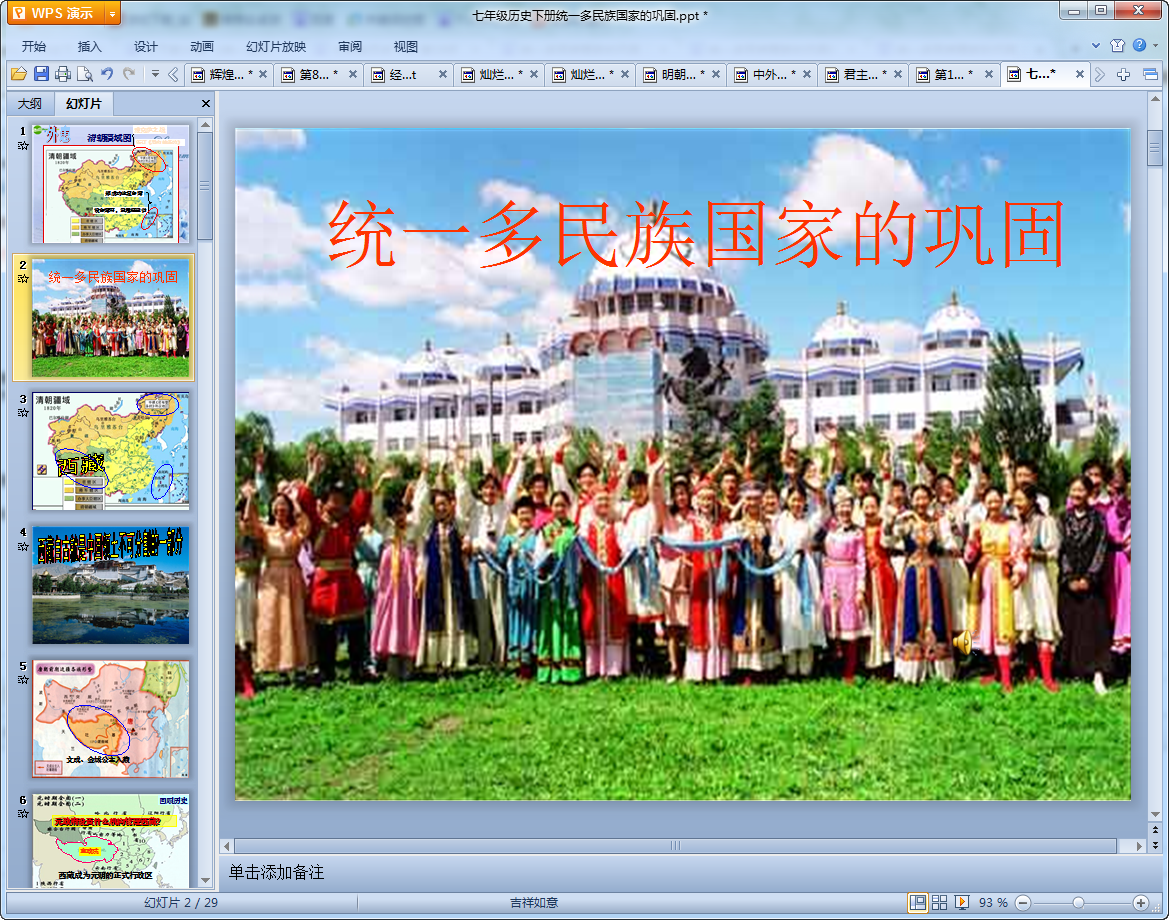Viewport: 1169px width, 920px height.
Task: Click the zoom slider handle
Action: (x=1078, y=903)
